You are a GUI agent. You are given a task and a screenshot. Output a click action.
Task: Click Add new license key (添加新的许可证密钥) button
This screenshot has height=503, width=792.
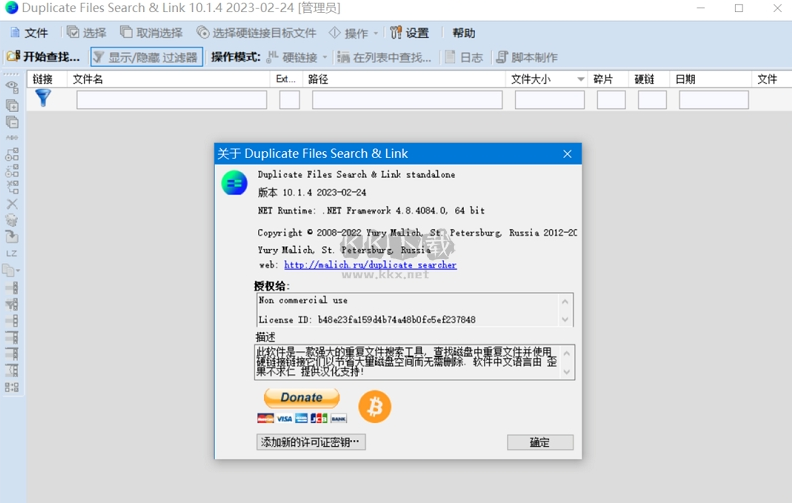coord(311,442)
